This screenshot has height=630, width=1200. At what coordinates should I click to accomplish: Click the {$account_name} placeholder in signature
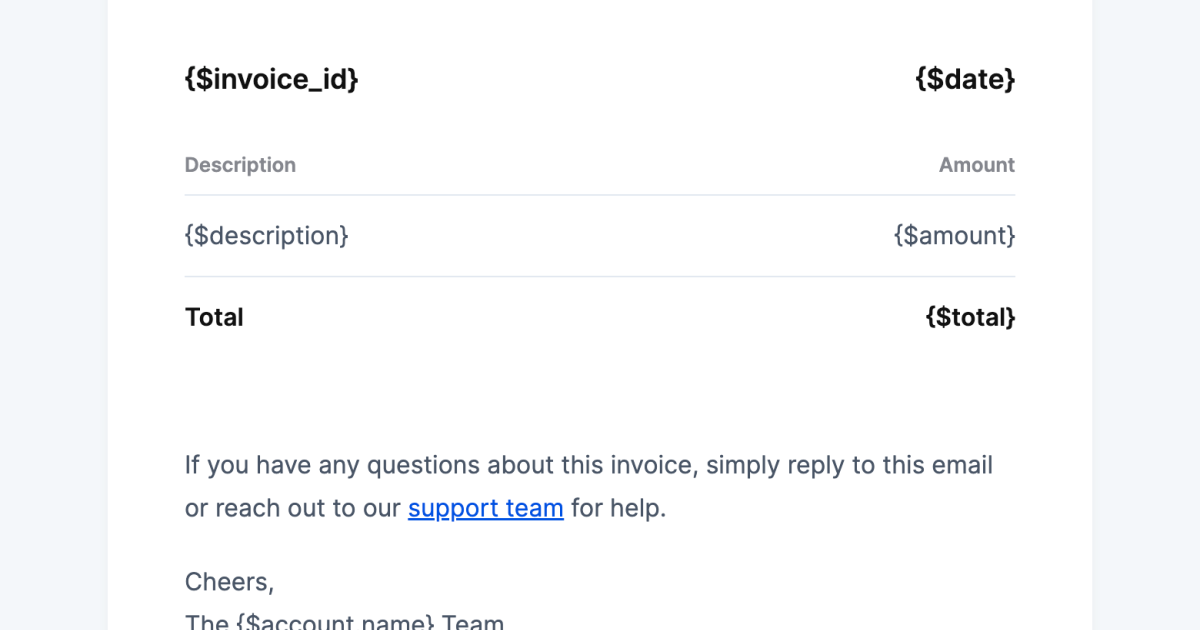click(335, 622)
